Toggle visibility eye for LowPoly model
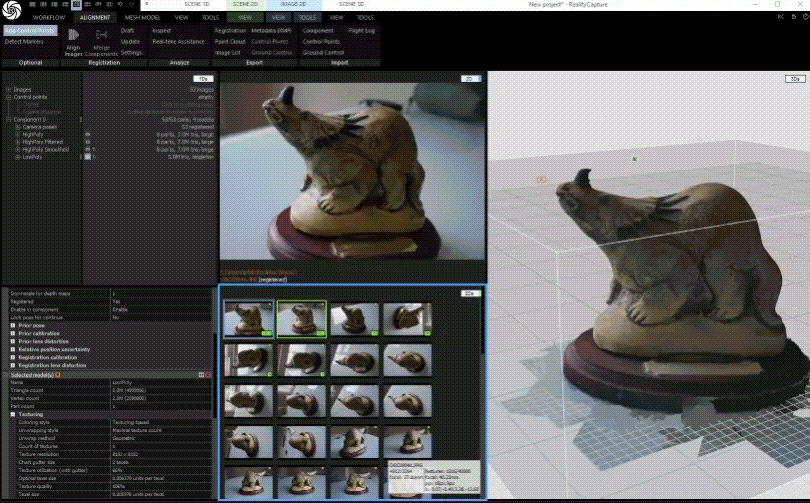This screenshot has width=810, height=503. tap(88, 157)
